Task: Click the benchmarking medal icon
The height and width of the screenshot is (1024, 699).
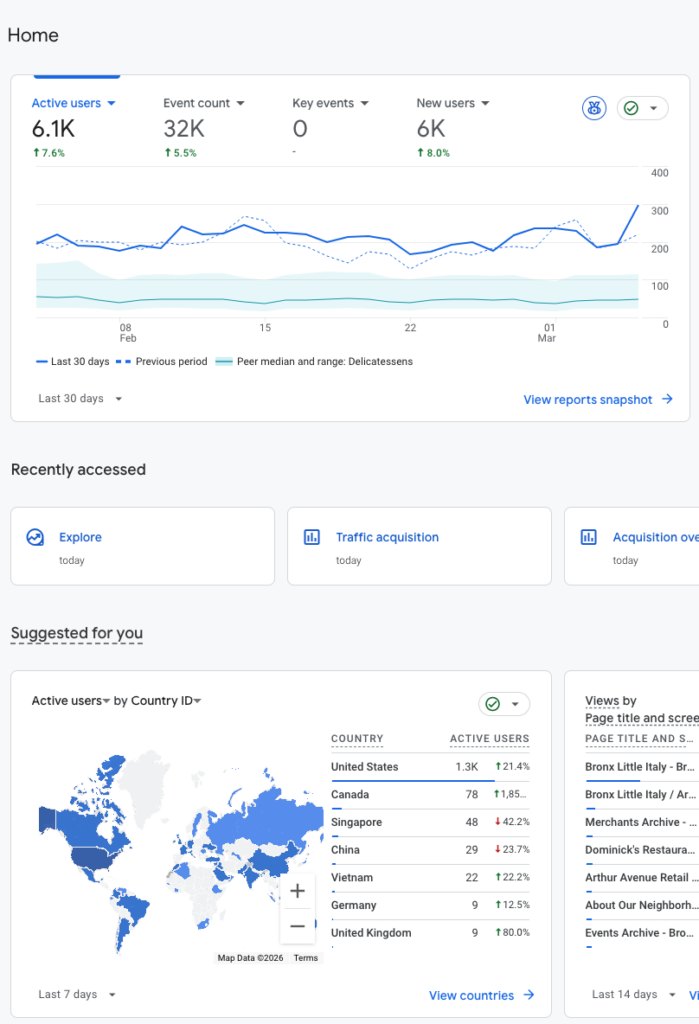Action: tap(594, 107)
